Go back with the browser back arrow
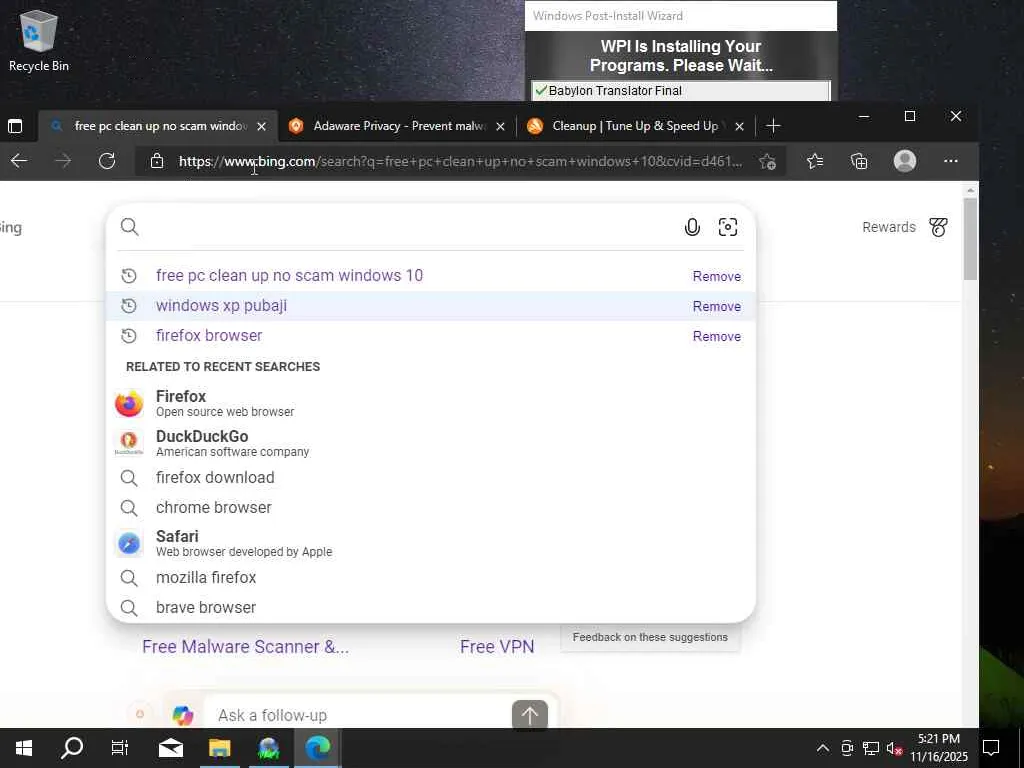Image resolution: width=1024 pixels, height=768 pixels. pos(19,161)
